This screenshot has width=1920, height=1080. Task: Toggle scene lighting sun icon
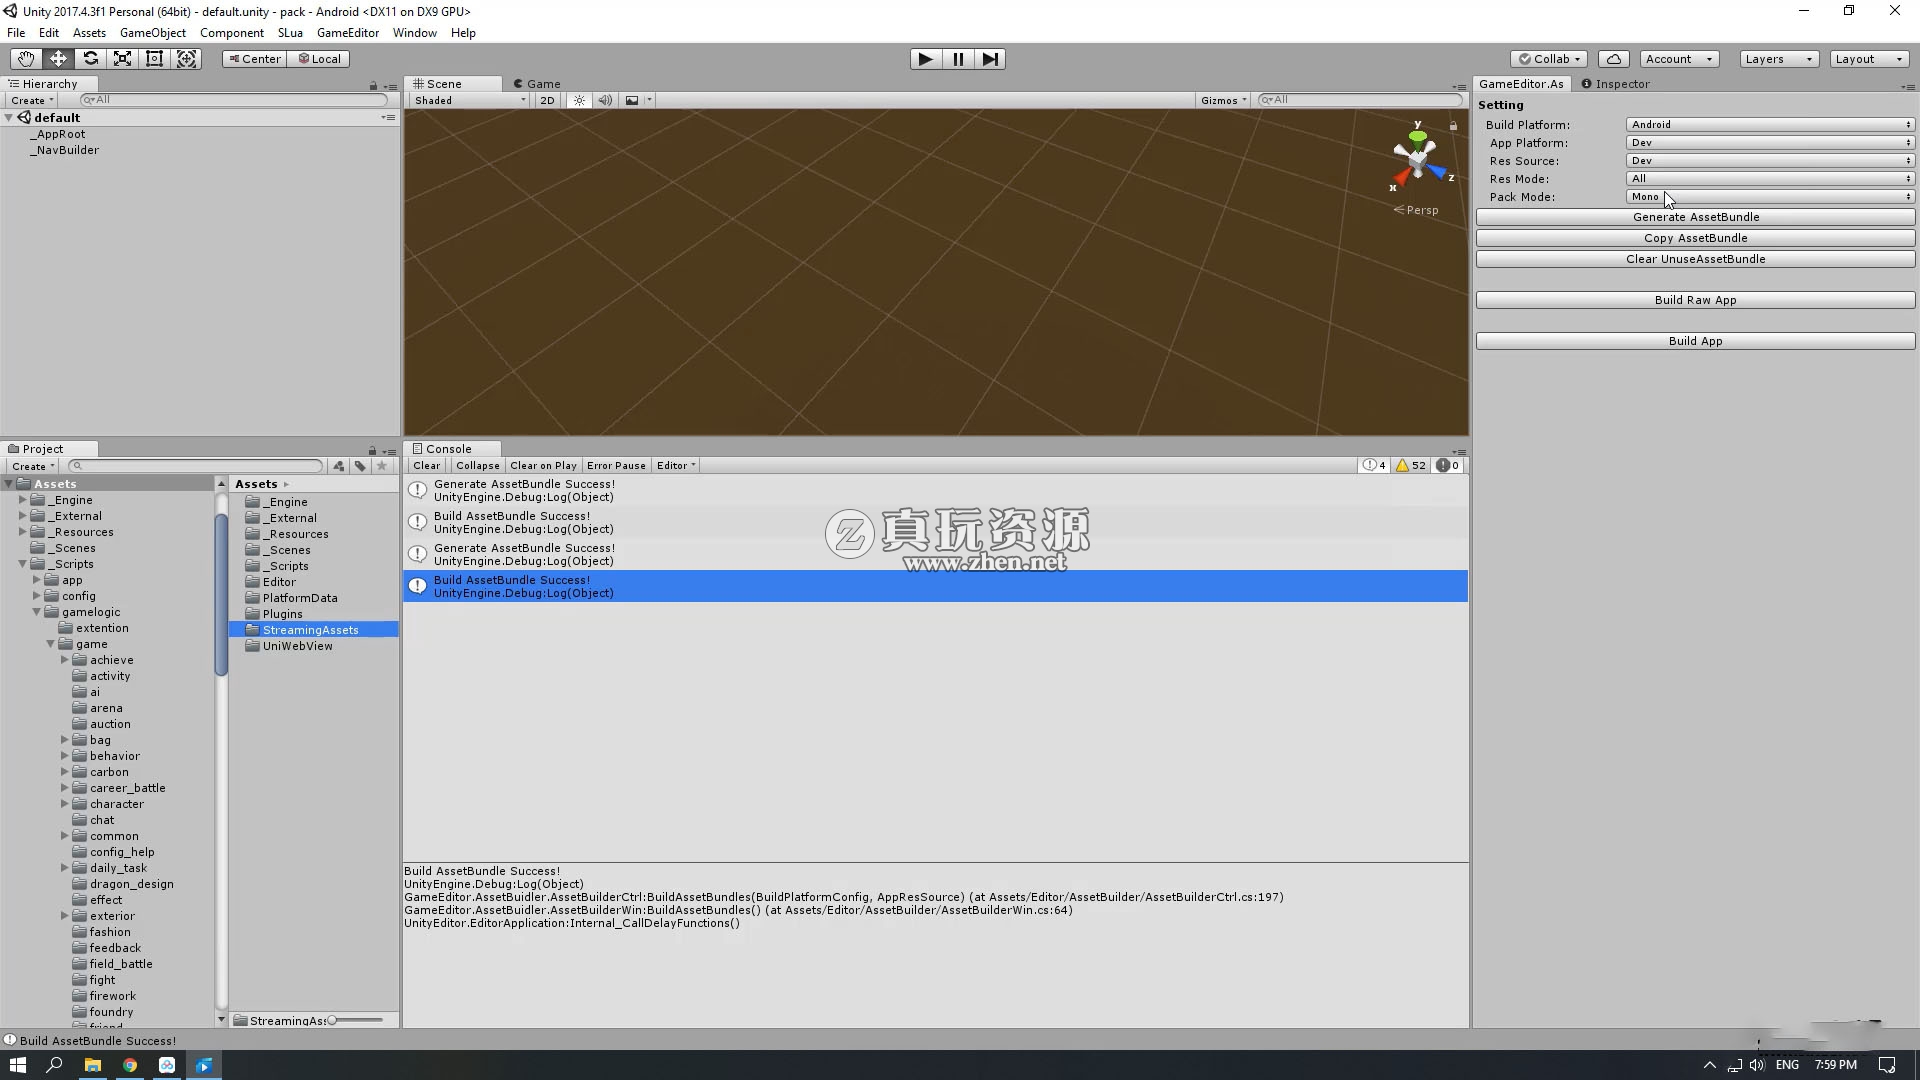pyautogui.click(x=579, y=100)
